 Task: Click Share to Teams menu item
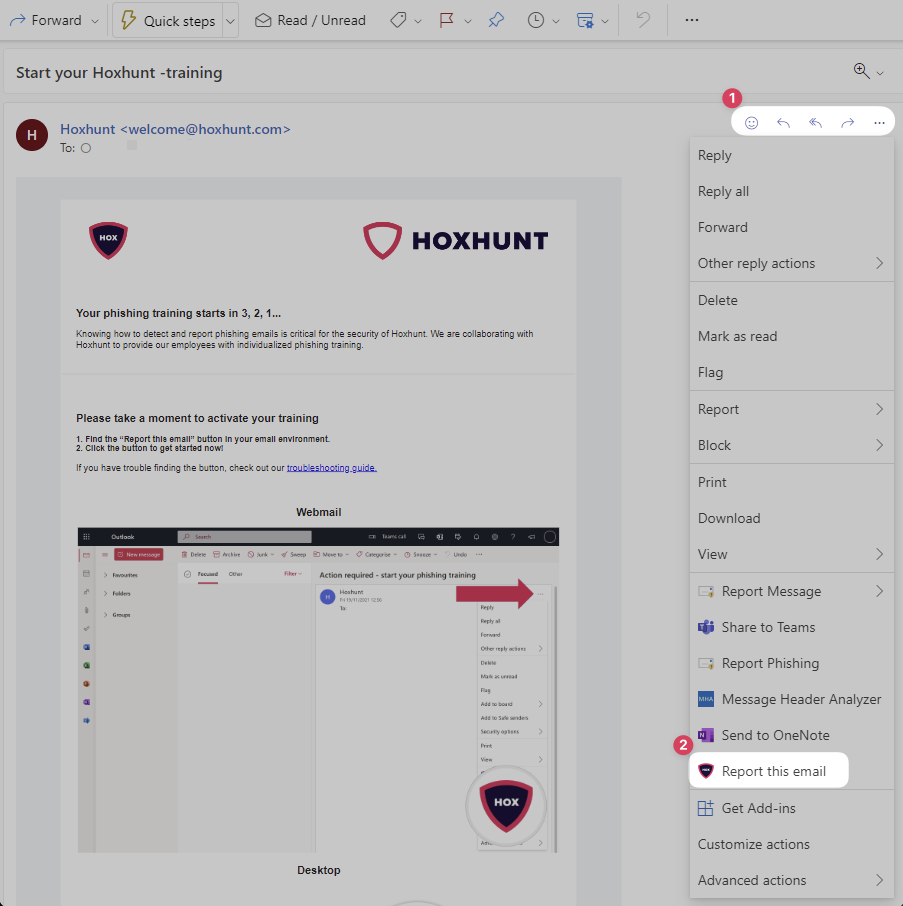click(791, 627)
